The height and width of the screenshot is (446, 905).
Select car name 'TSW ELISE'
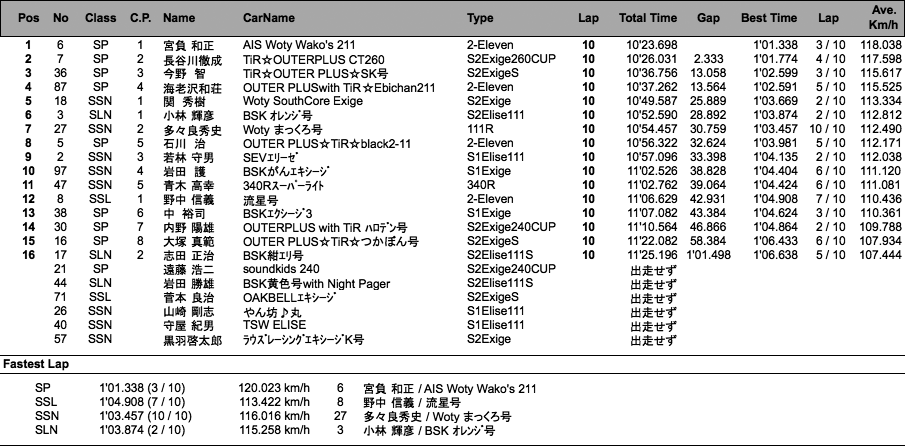pos(274,325)
